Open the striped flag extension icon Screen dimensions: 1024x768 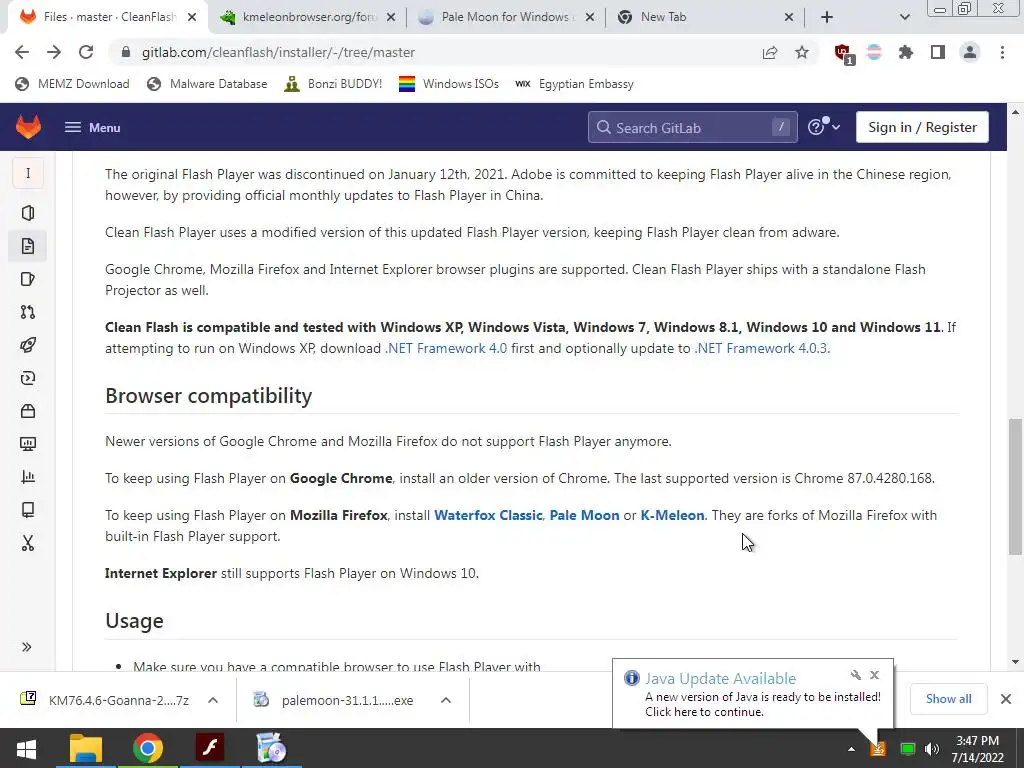874,52
